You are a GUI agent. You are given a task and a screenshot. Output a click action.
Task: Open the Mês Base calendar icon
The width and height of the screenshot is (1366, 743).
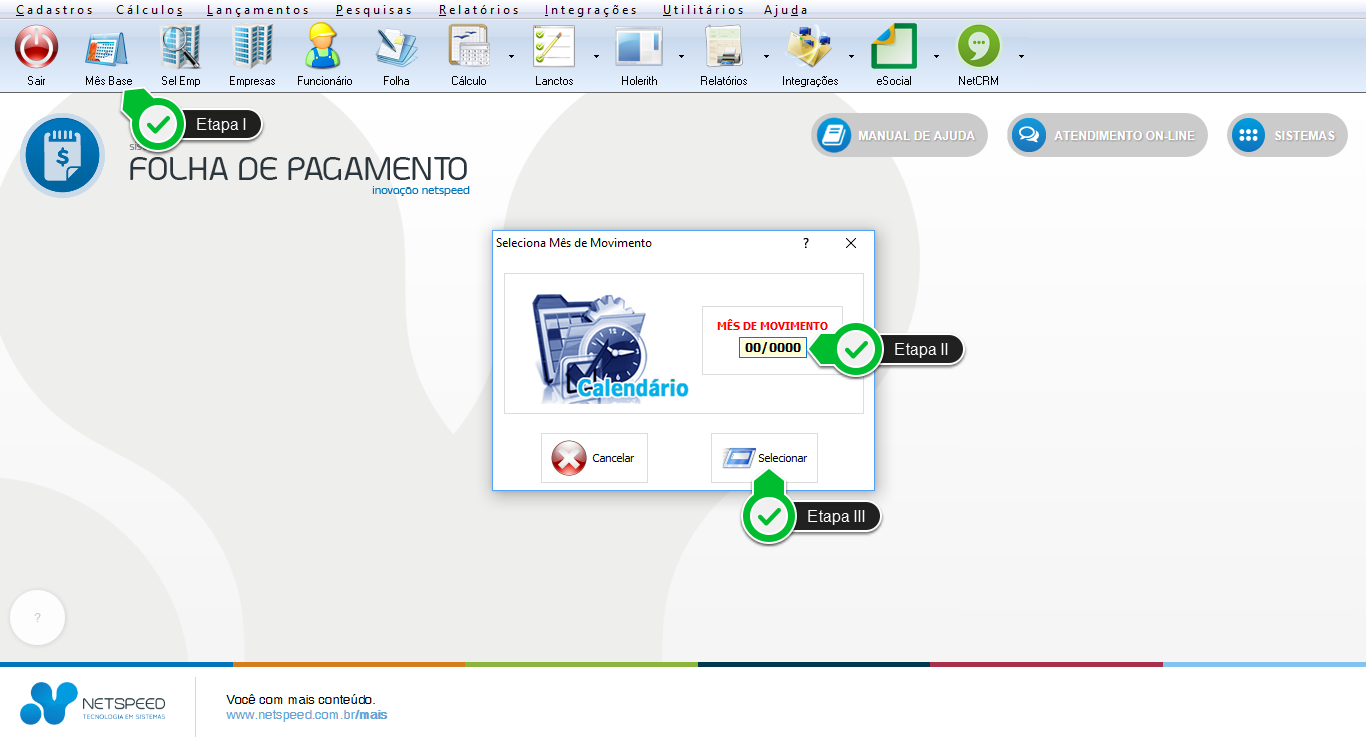tap(107, 47)
